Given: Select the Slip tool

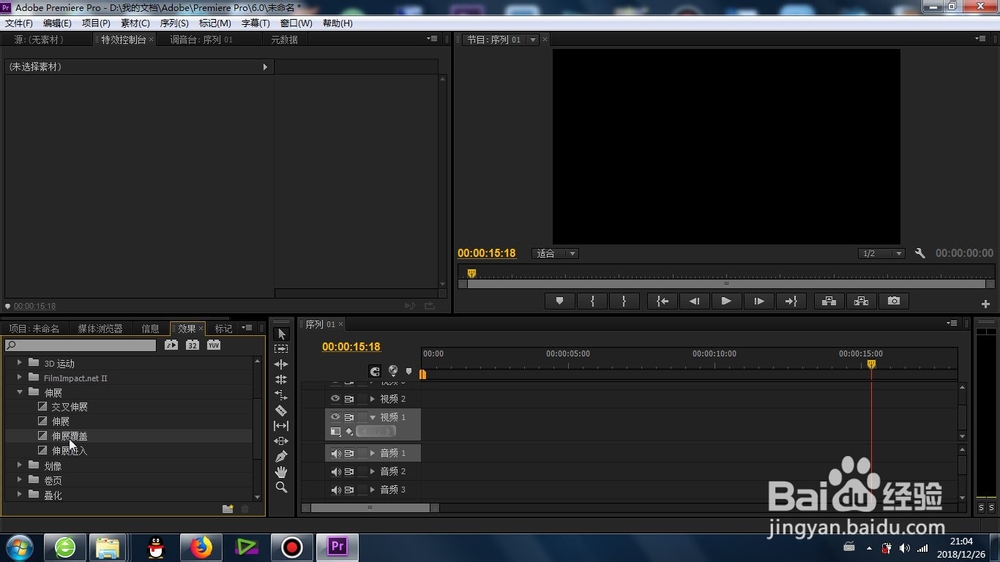Looking at the screenshot, I should (281, 425).
